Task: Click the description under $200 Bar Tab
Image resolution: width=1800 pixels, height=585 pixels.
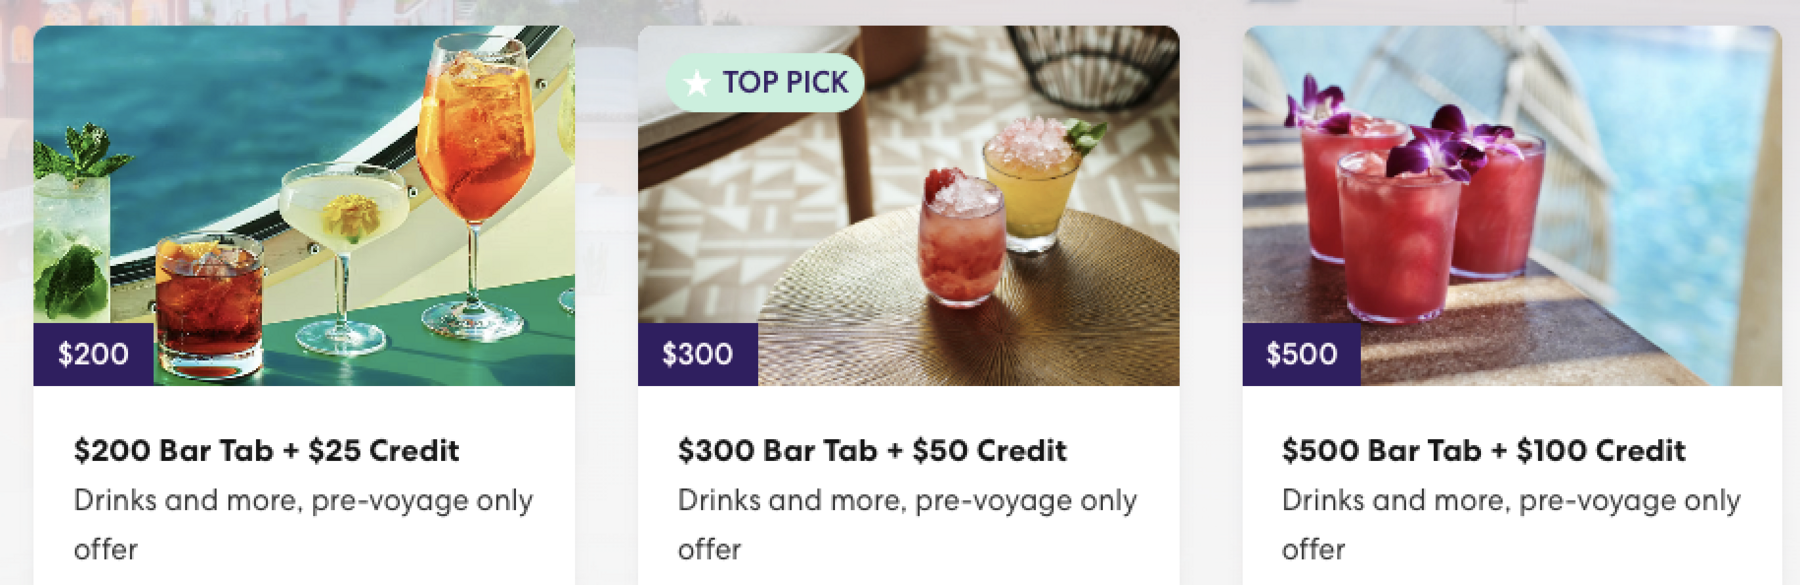Action: pyautogui.click(x=303, y=524)
